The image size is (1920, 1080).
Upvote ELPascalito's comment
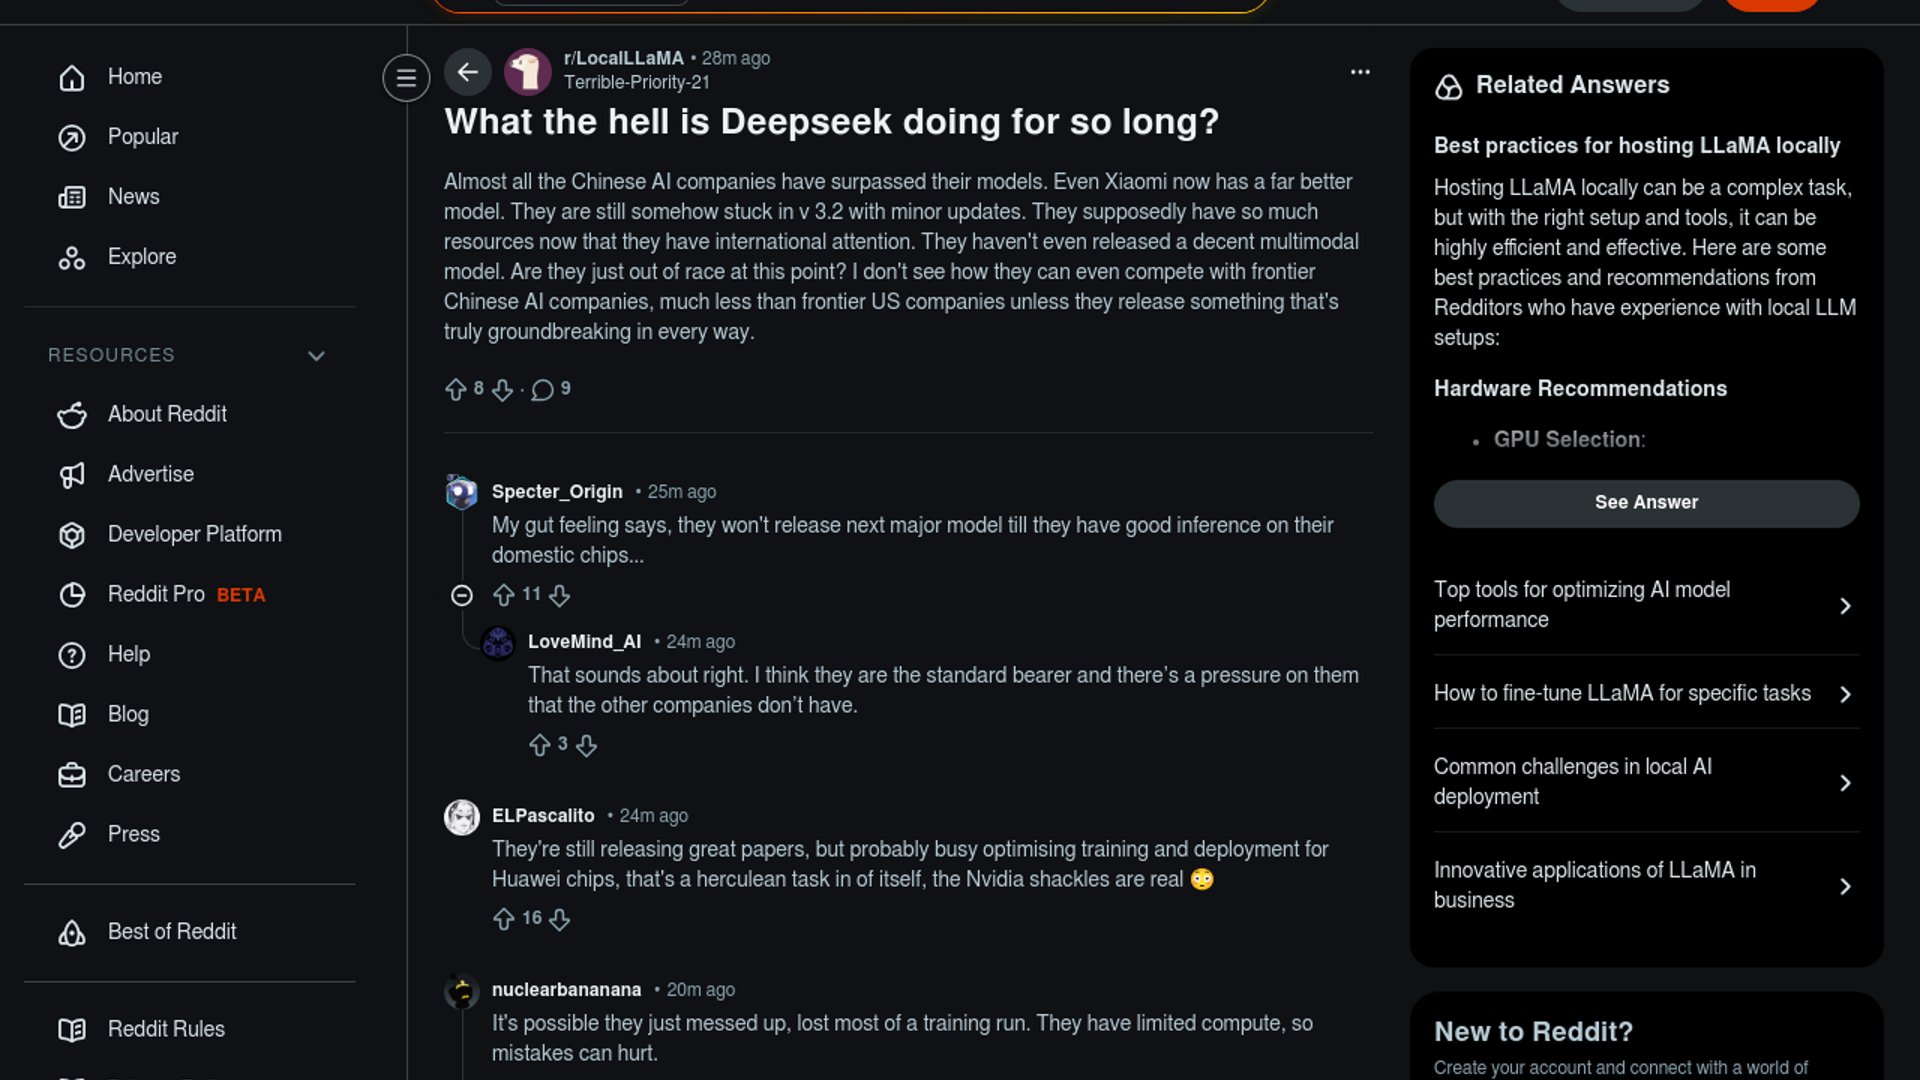pos(504,919)
